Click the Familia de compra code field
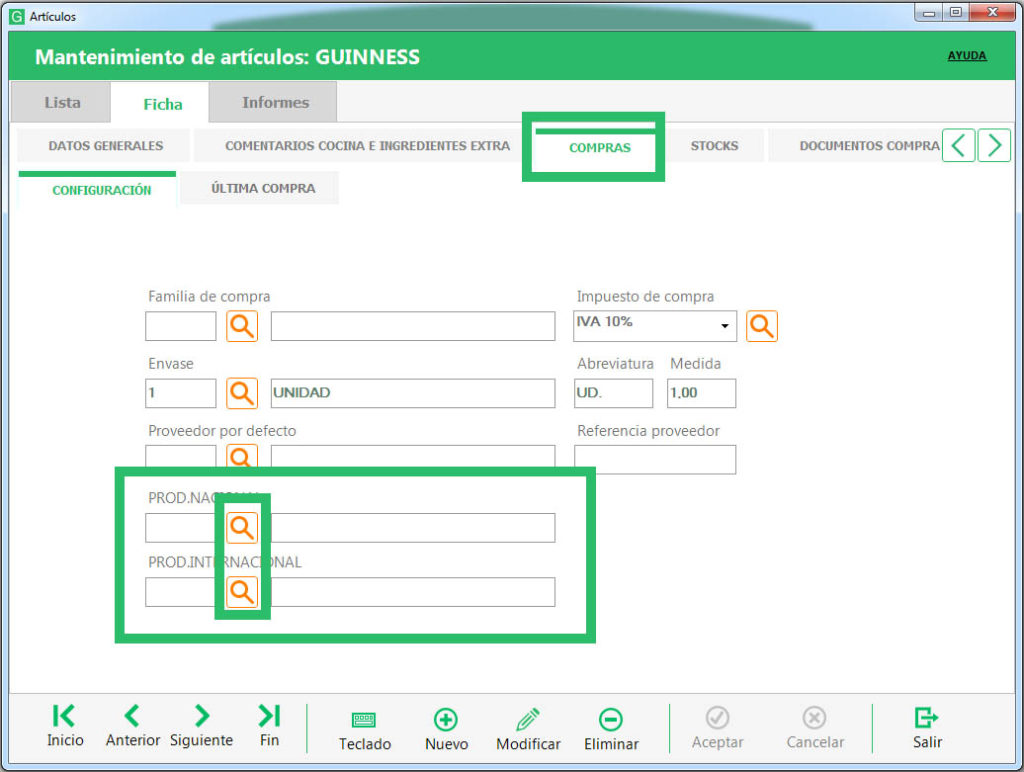This screenshot has height=772, width=1024. (180, 326)
